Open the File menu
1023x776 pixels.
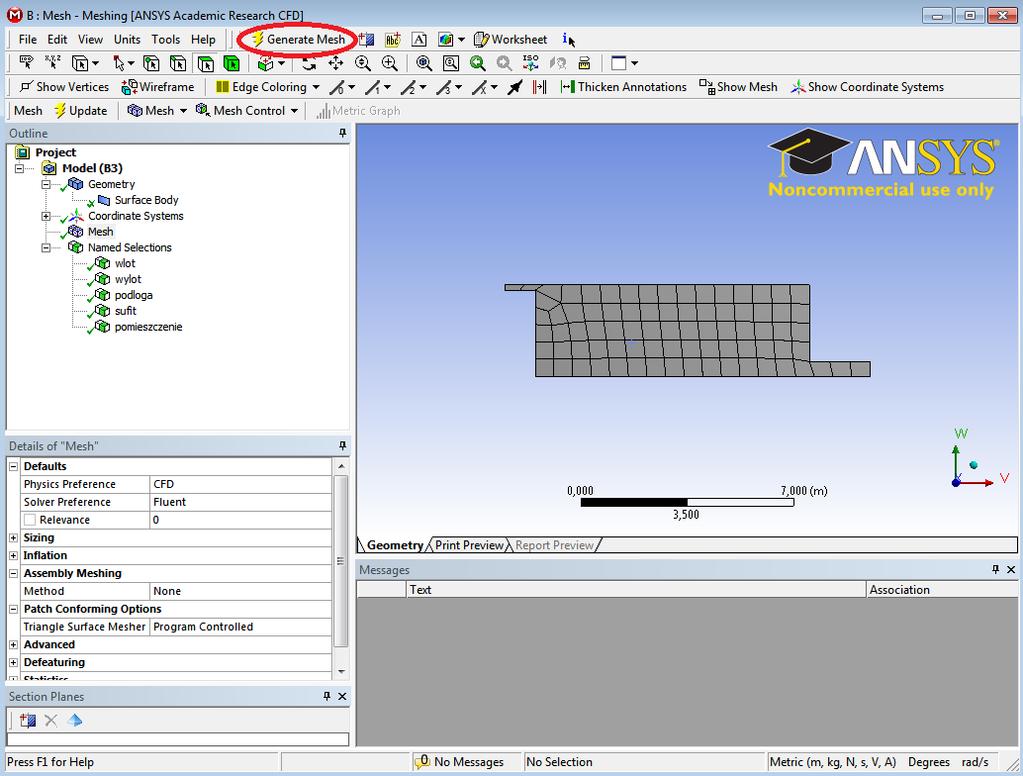pos(27,40)
